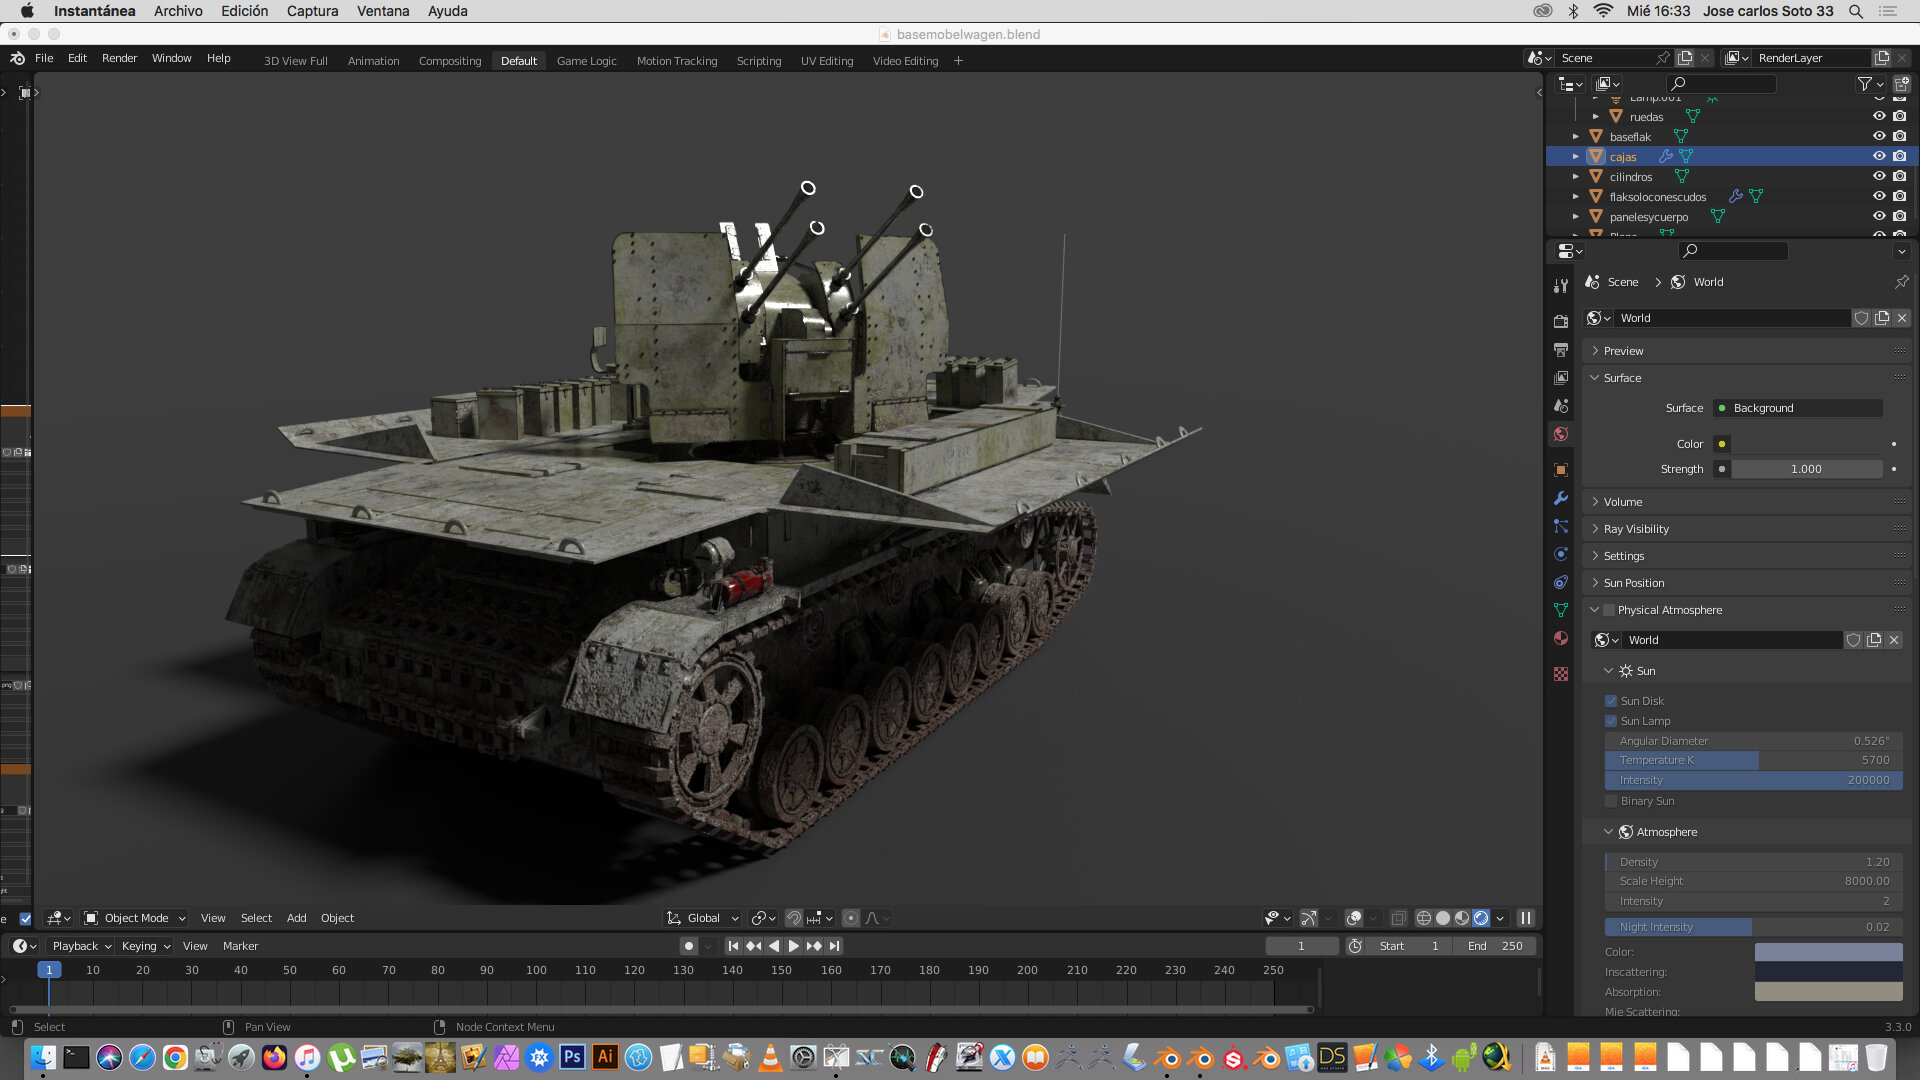This screenshot has width=1920, height=1080.
Task: Jump to the timeline end frame
Action: click(x=834, y=946)
